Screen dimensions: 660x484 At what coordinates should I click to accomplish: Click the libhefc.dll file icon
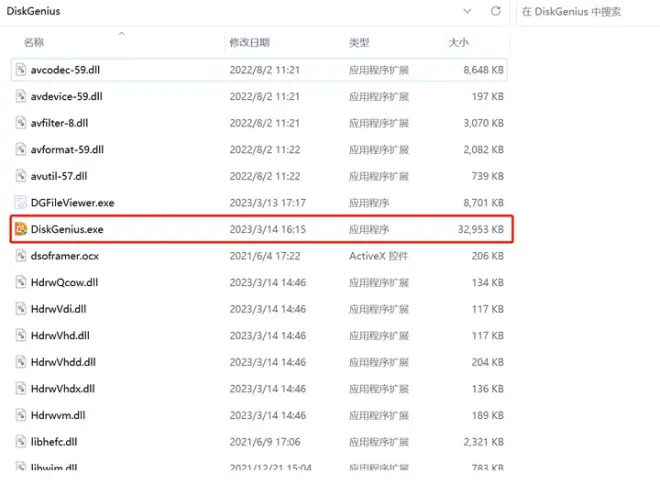21,442
